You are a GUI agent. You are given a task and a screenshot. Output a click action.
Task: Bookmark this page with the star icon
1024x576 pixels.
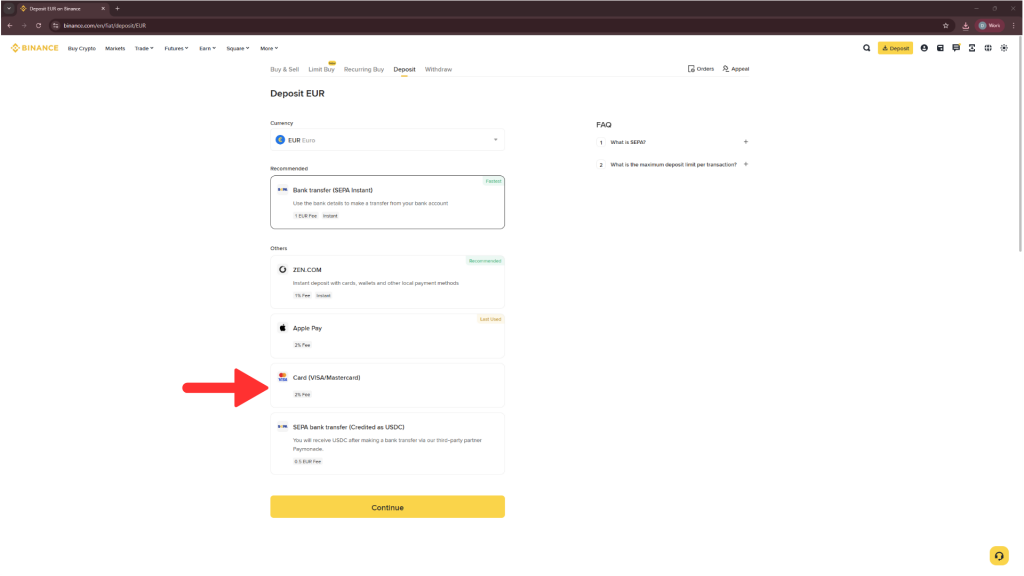(x=946, y=25)
